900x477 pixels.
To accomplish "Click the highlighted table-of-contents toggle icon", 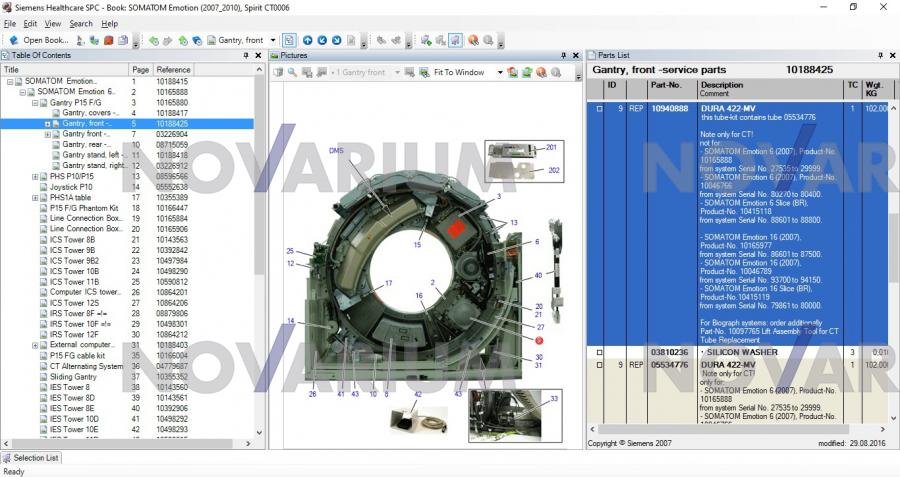I will pos(289,40).
